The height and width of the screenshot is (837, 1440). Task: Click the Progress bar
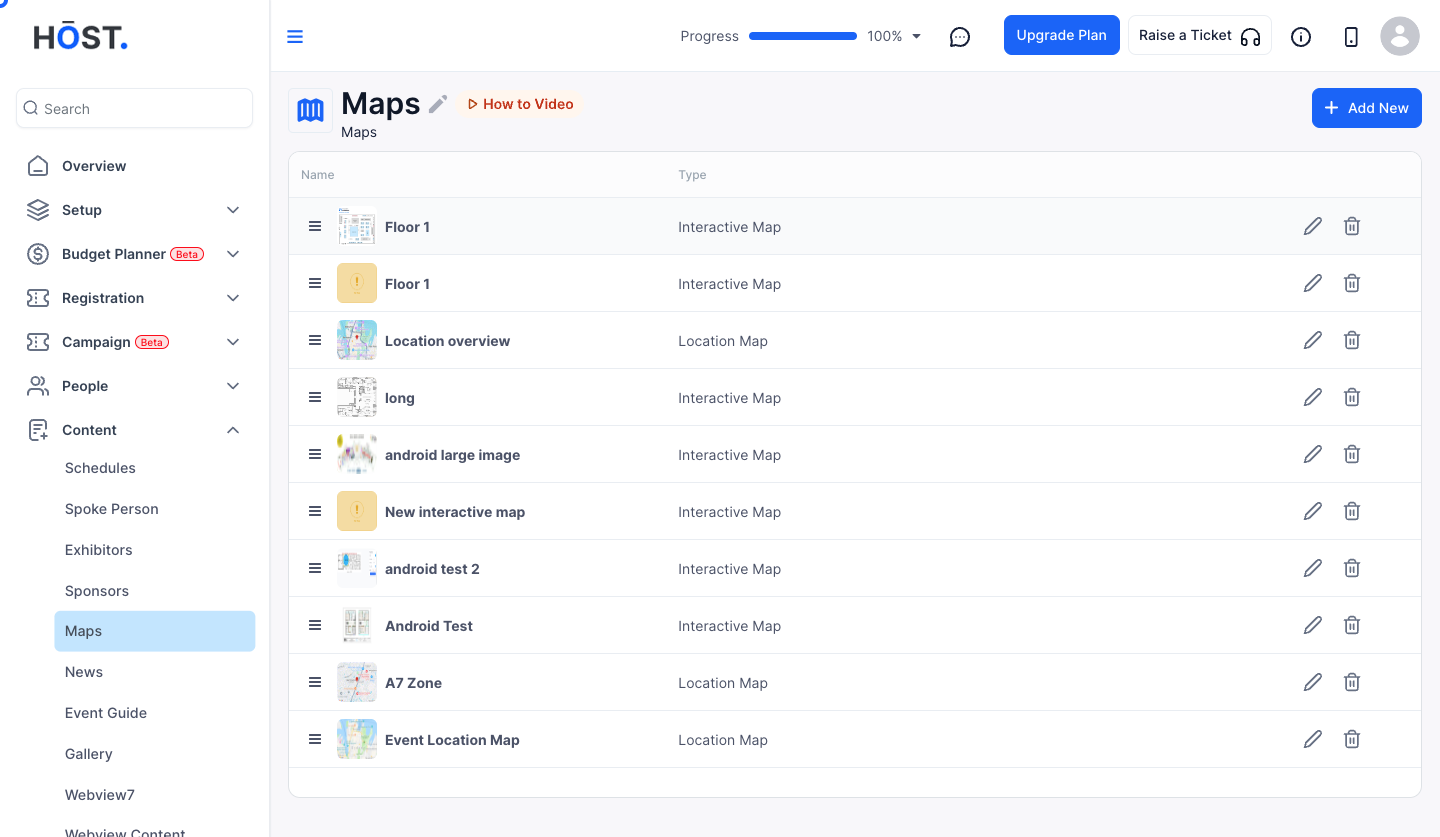[x=803, y=36]
